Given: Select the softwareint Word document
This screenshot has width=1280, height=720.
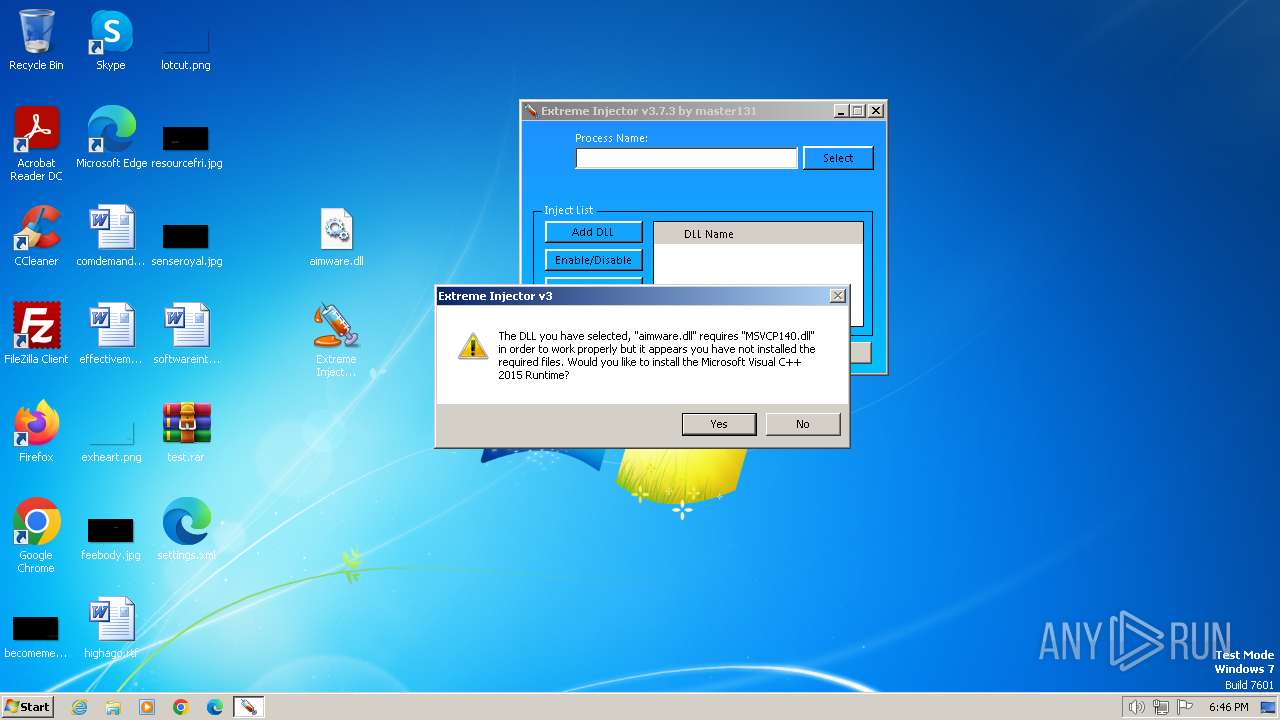Looking at the screenshot, I should 186,334.
